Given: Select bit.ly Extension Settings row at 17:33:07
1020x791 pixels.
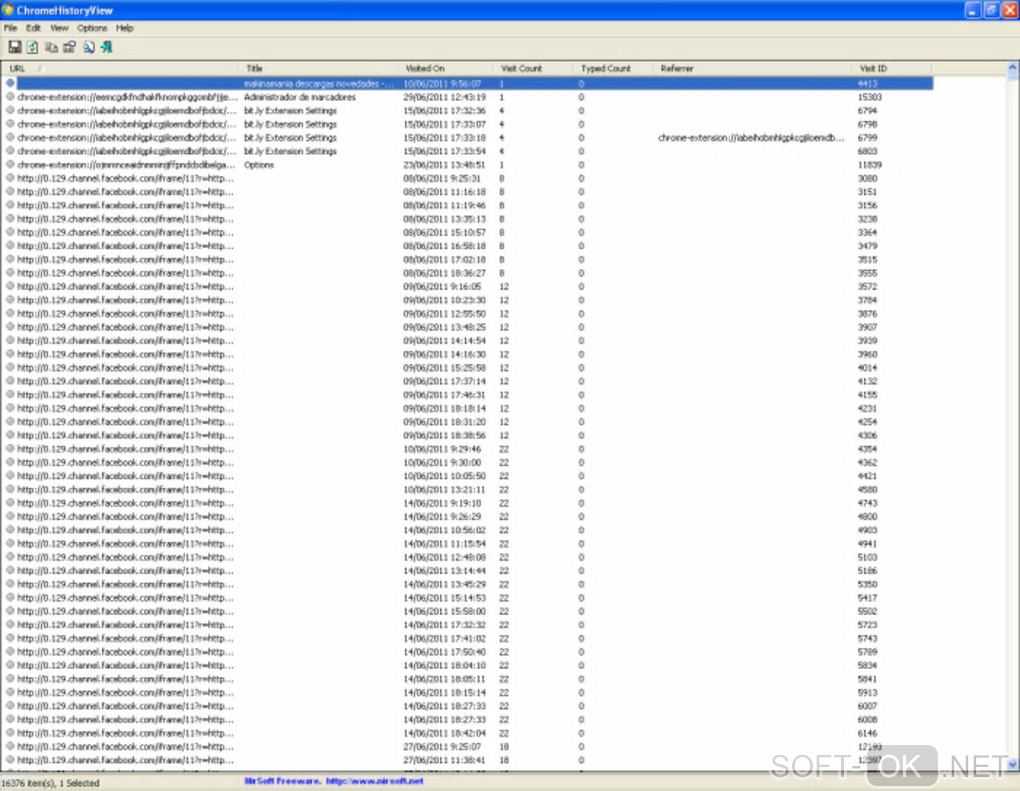Looking at the screenshot, I should (468, 124).
